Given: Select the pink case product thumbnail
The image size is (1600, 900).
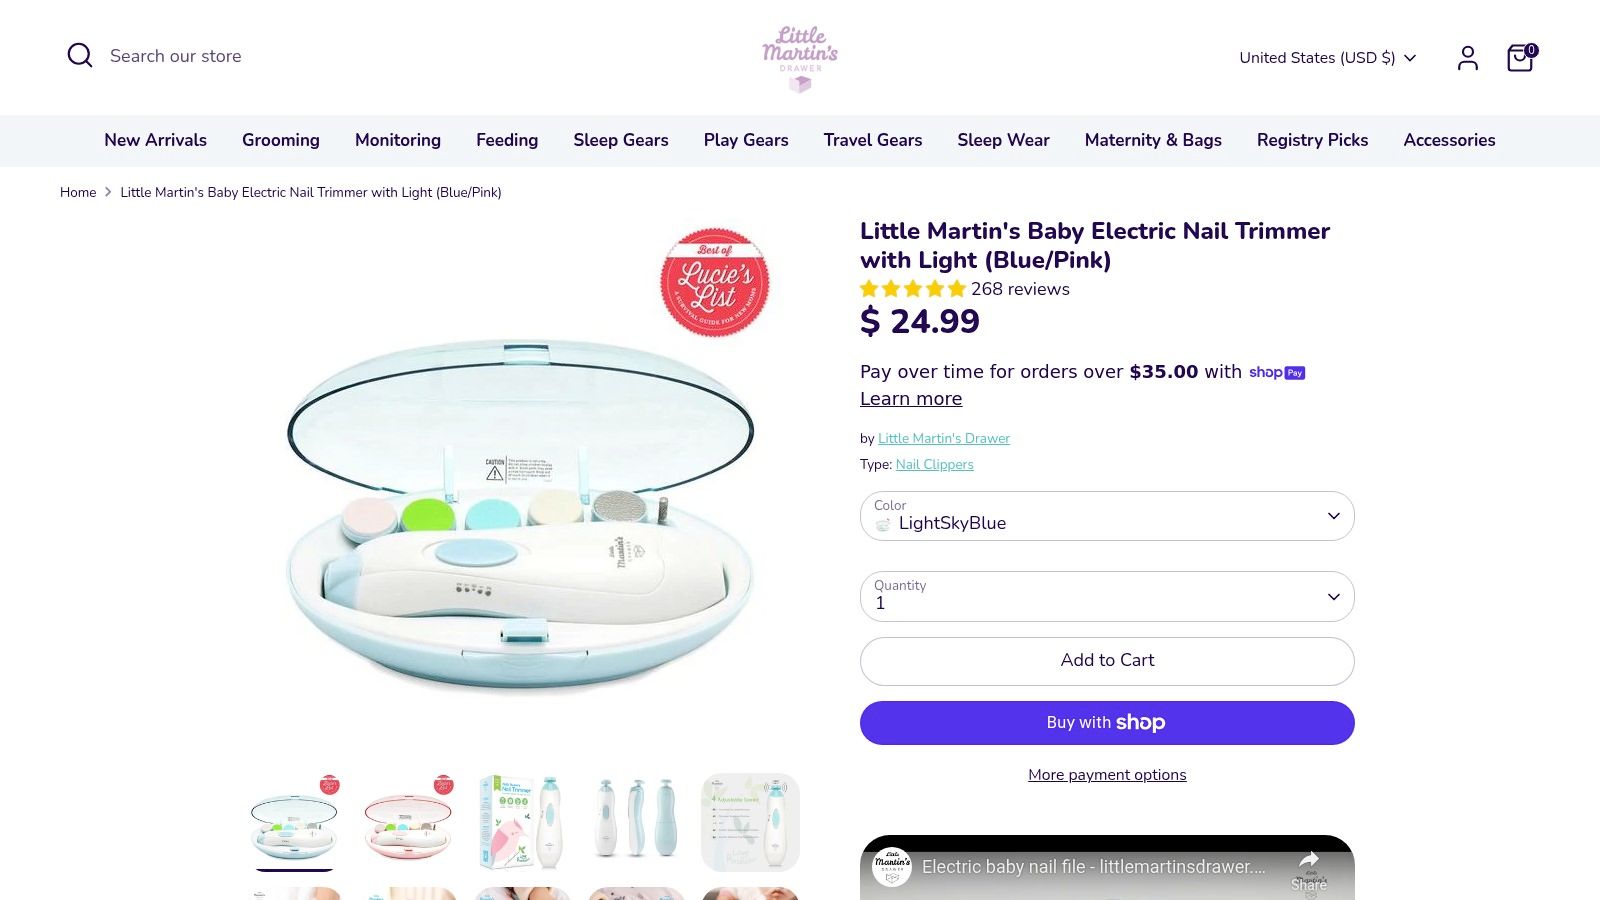Looking at the screenshot, I should [x=408, y=822].
